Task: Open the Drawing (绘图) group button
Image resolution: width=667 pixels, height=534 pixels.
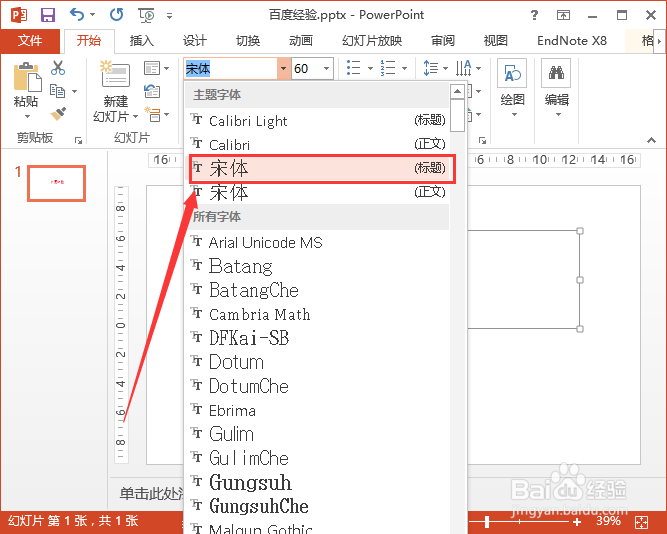Action: (512, 88)
